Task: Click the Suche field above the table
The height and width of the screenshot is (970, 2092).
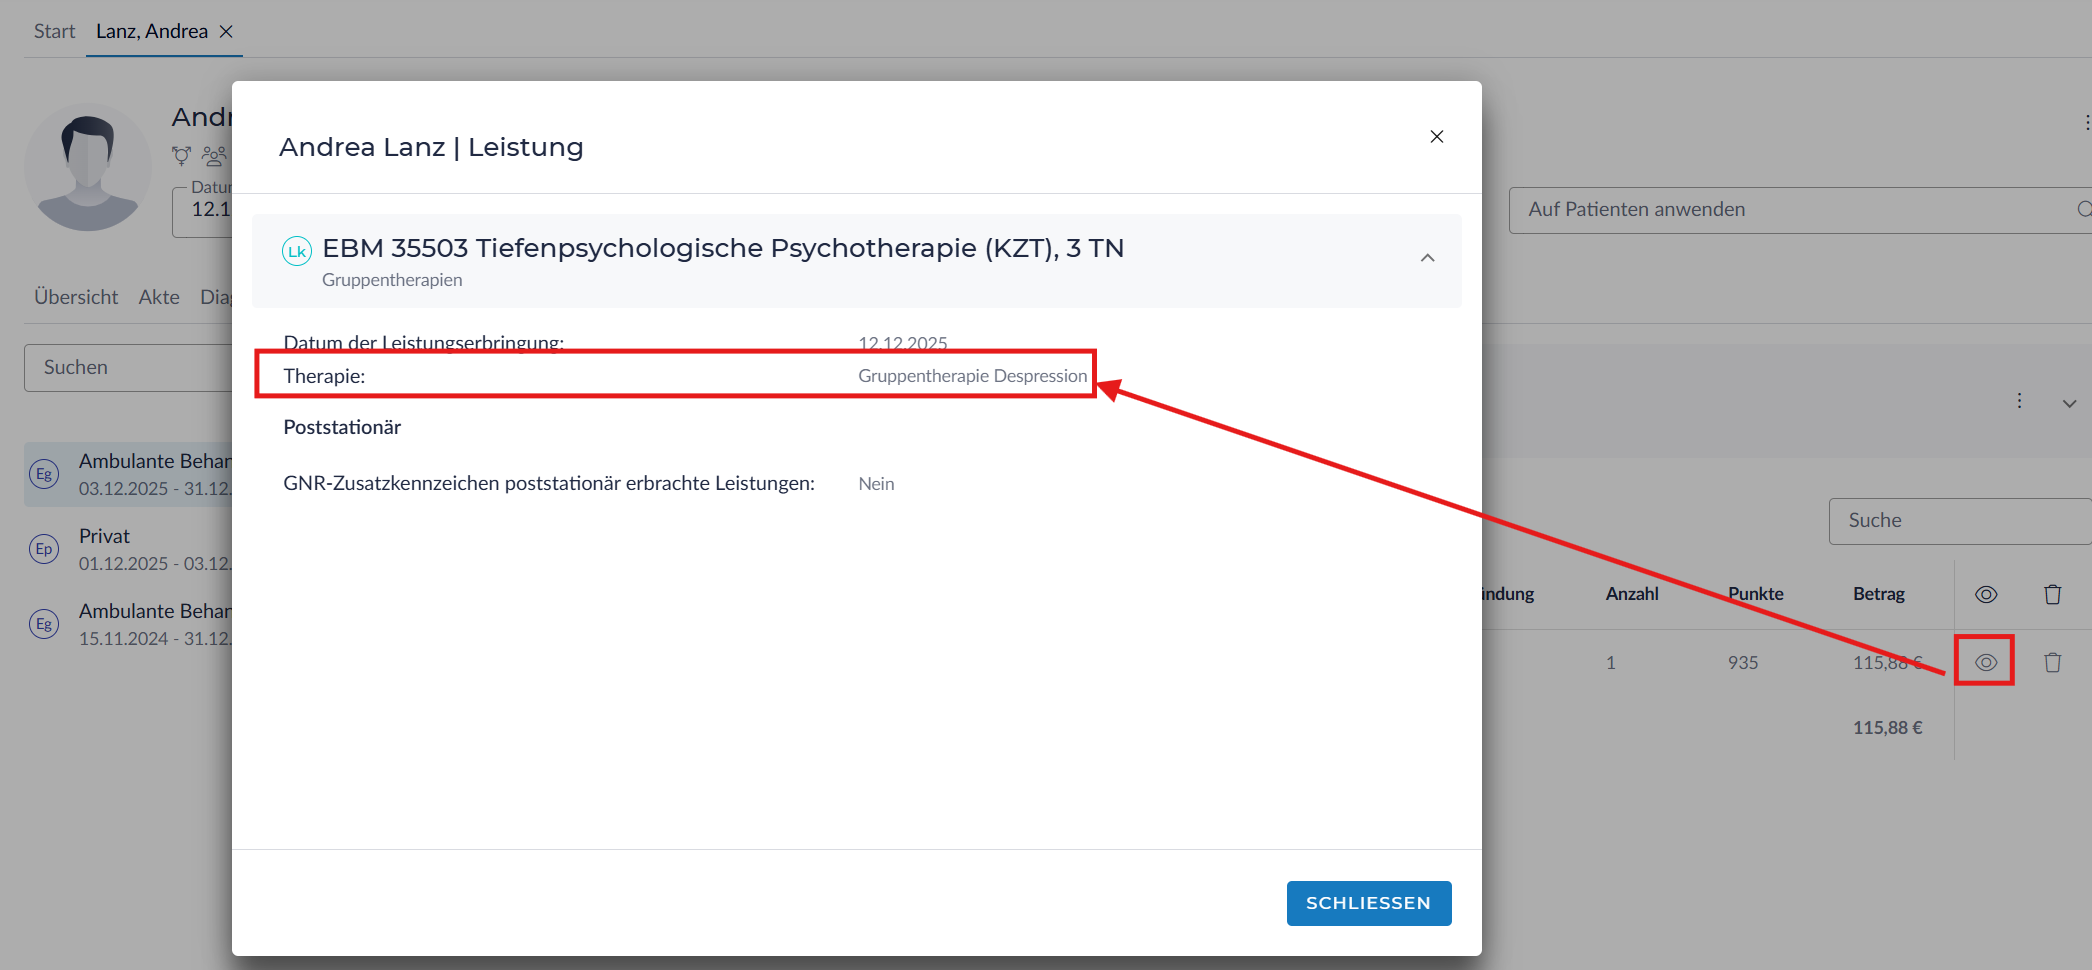Action: pos(1955,521)
